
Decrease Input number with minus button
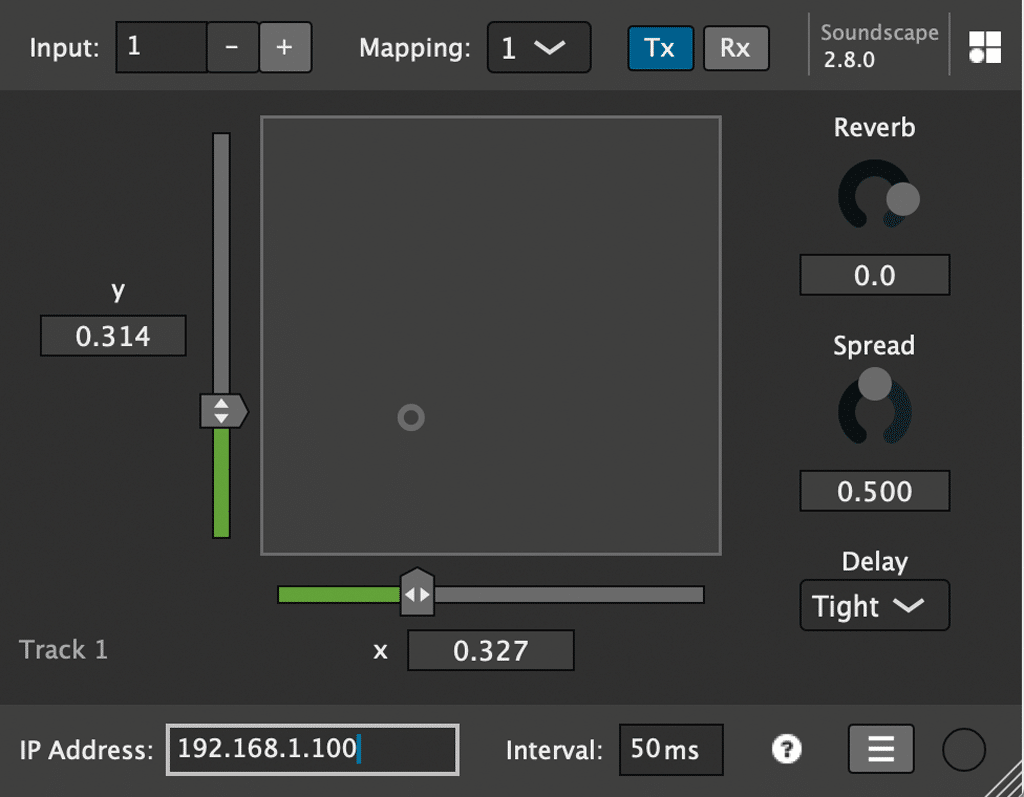pyautogui.click(x=232, y=48)
